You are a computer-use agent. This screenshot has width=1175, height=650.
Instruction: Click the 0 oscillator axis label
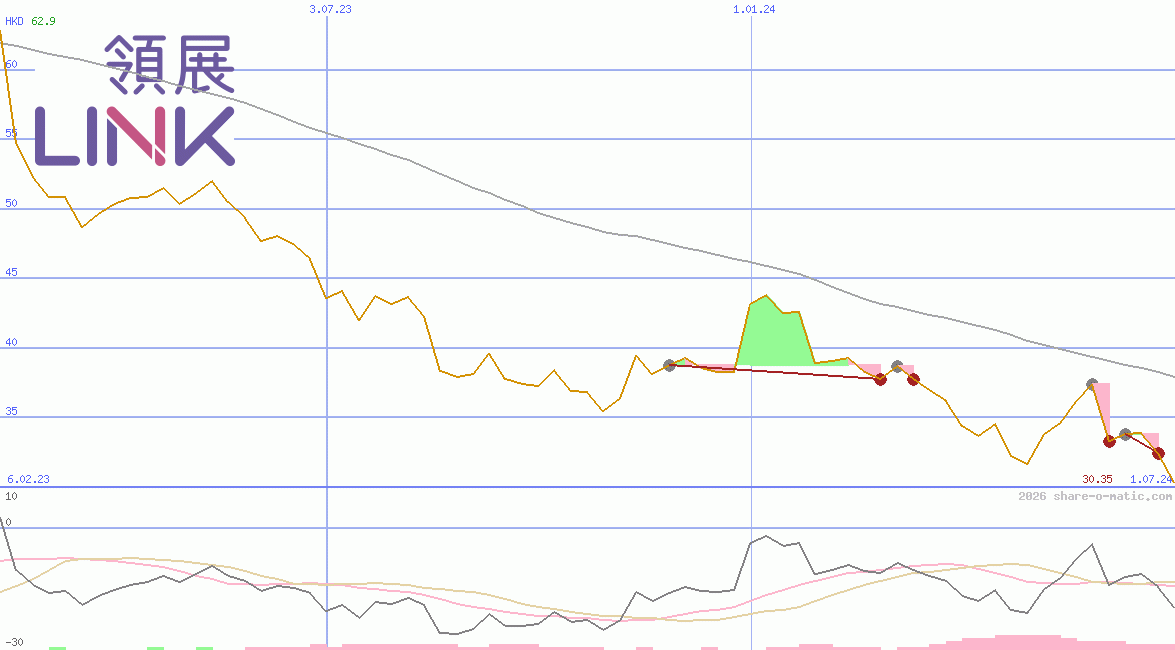click(8, 522)
